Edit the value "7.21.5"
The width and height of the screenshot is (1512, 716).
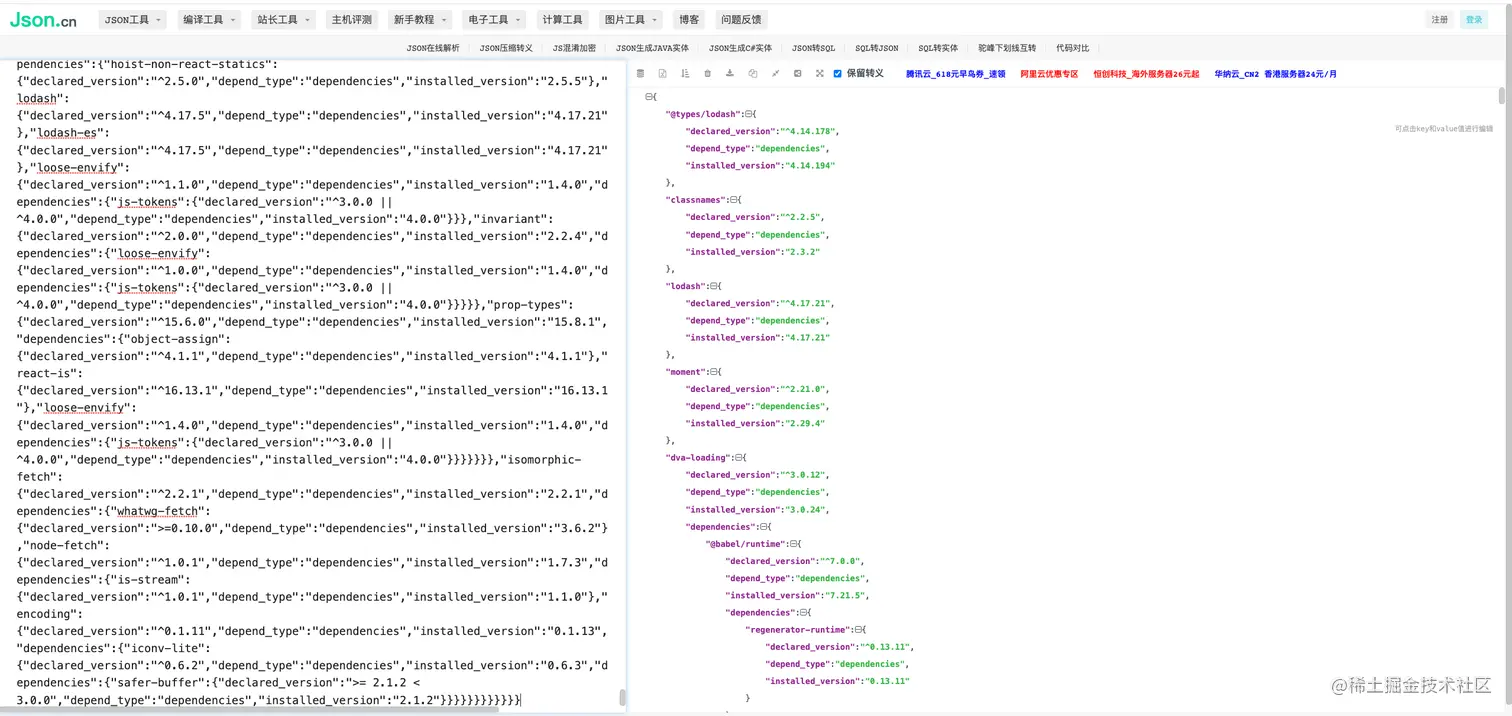point(844,596)
